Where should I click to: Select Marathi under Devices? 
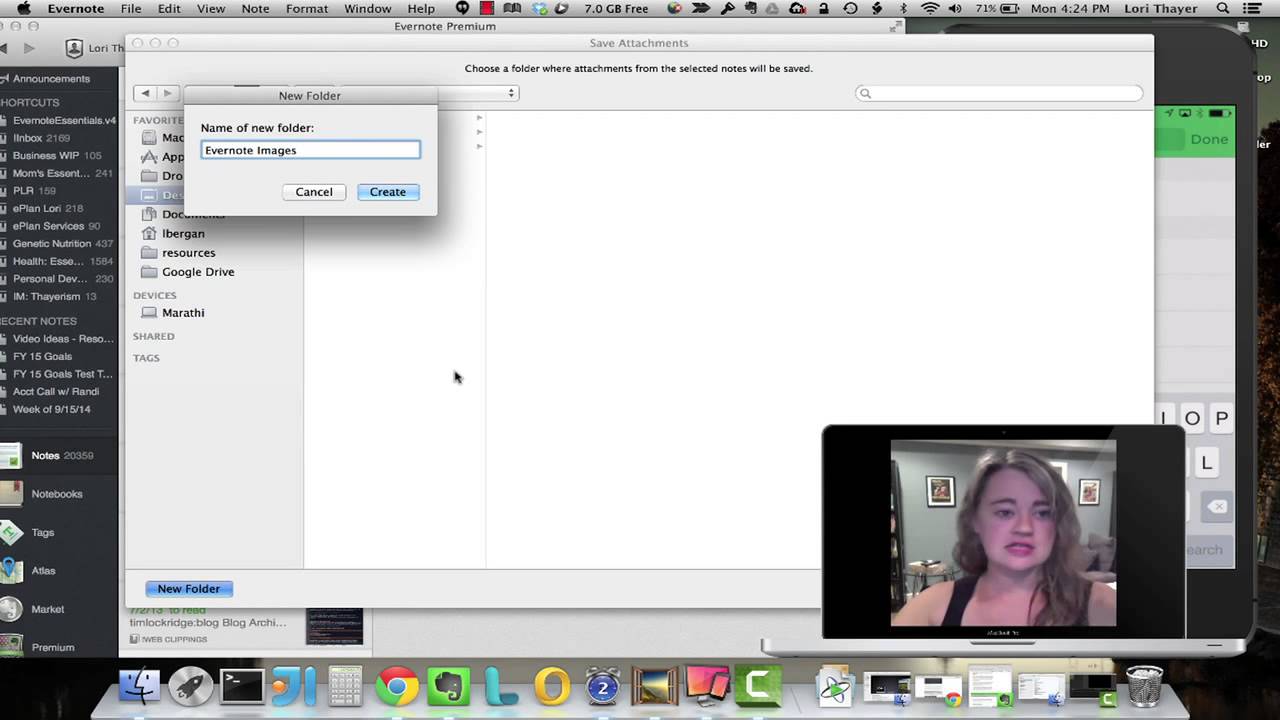(183, 313)
